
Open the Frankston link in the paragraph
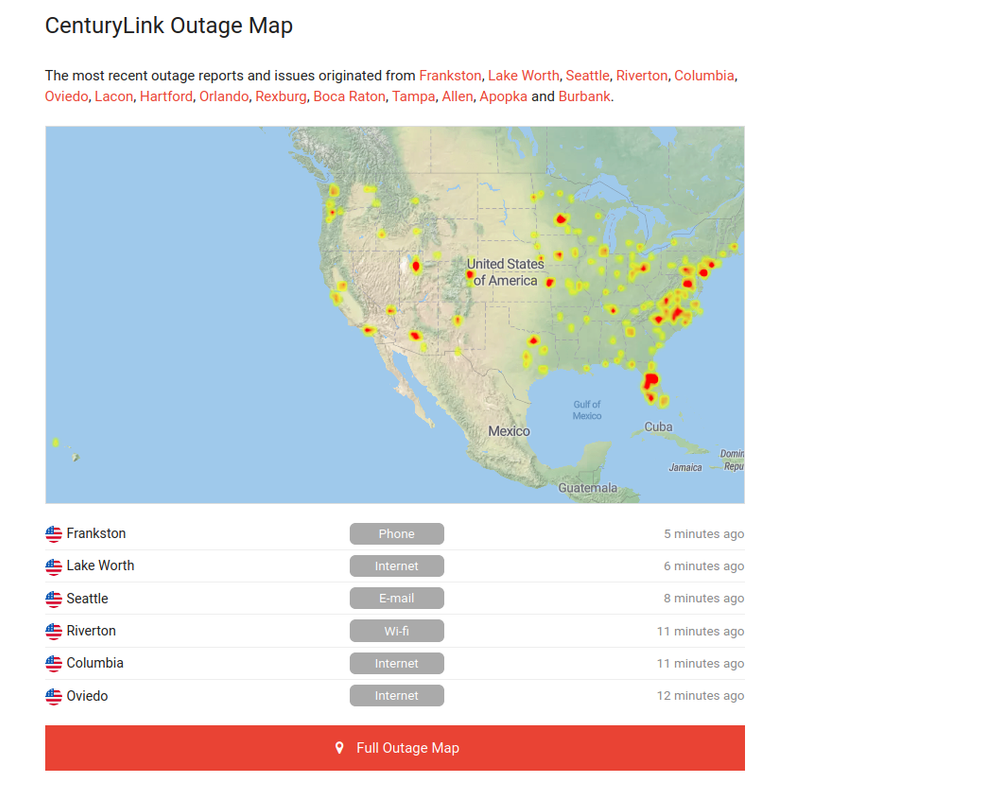pos(450,75)
